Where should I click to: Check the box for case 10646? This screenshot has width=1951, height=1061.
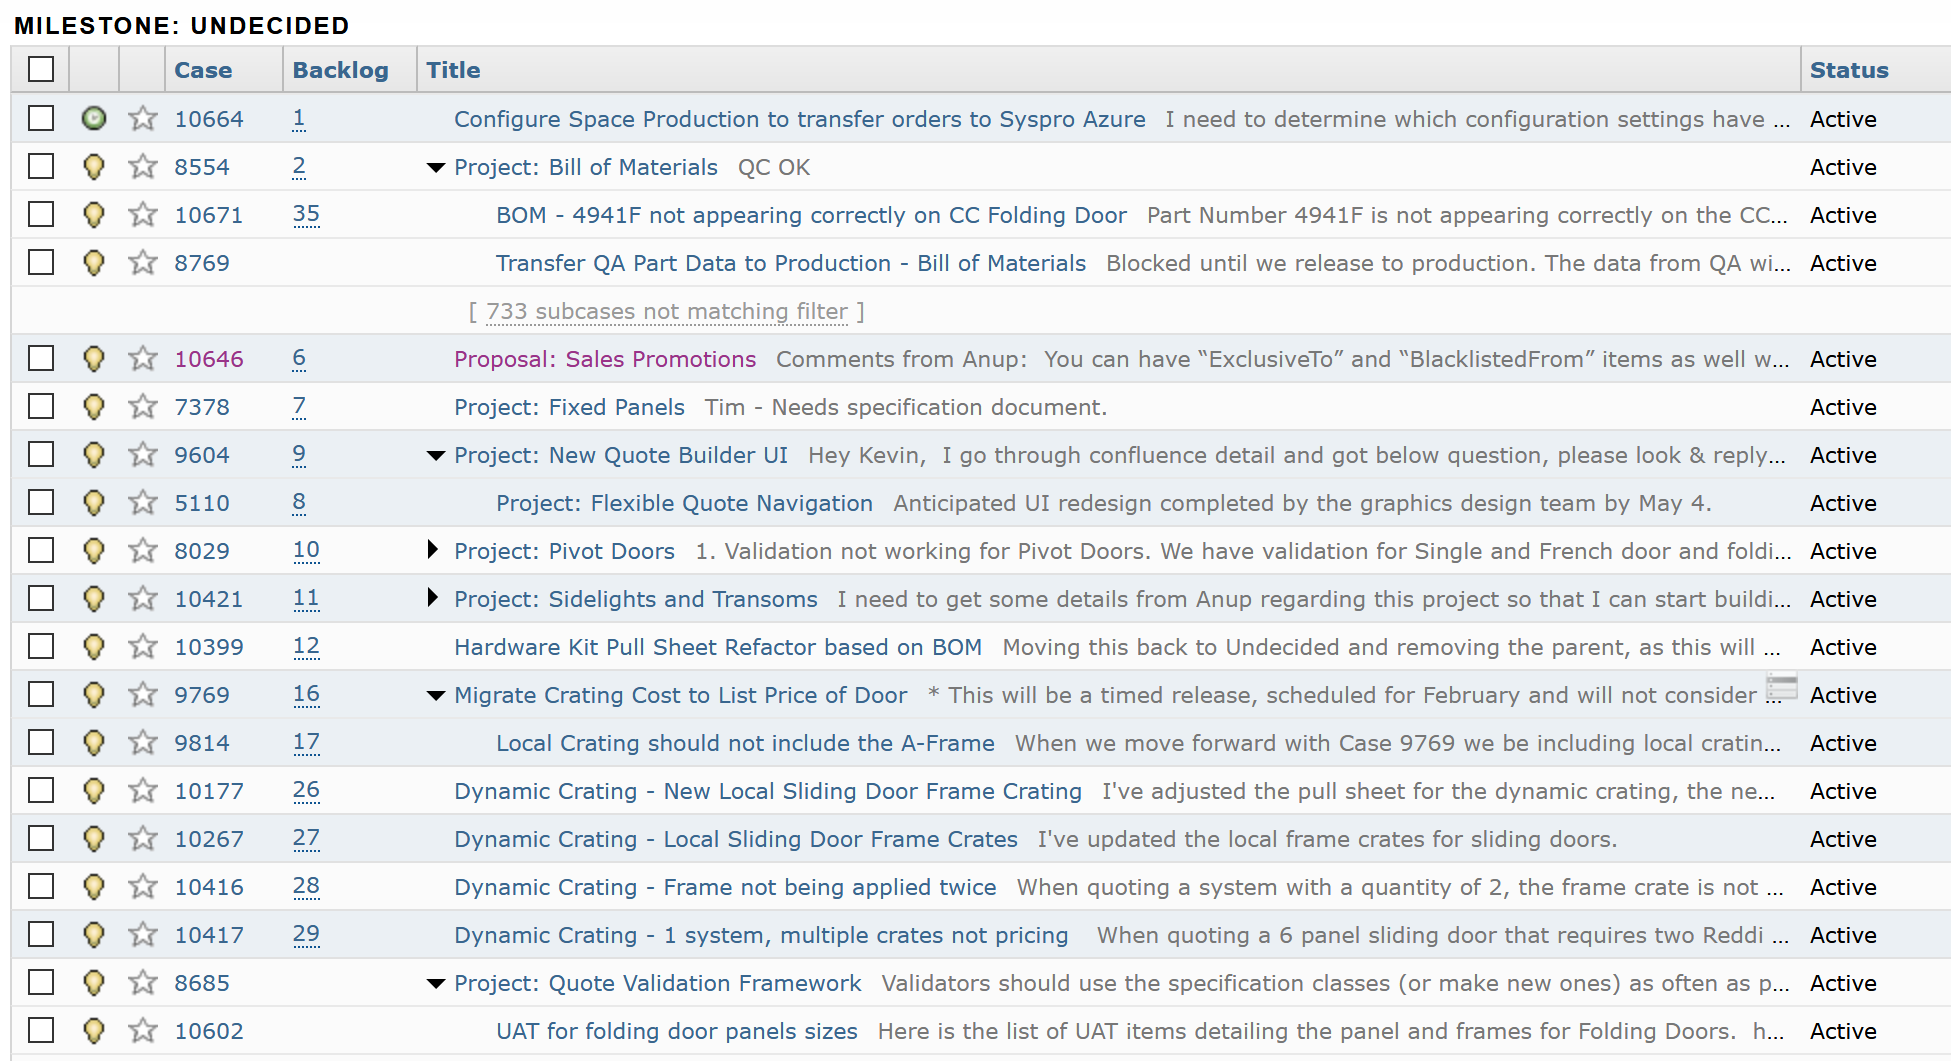(41, 358)
